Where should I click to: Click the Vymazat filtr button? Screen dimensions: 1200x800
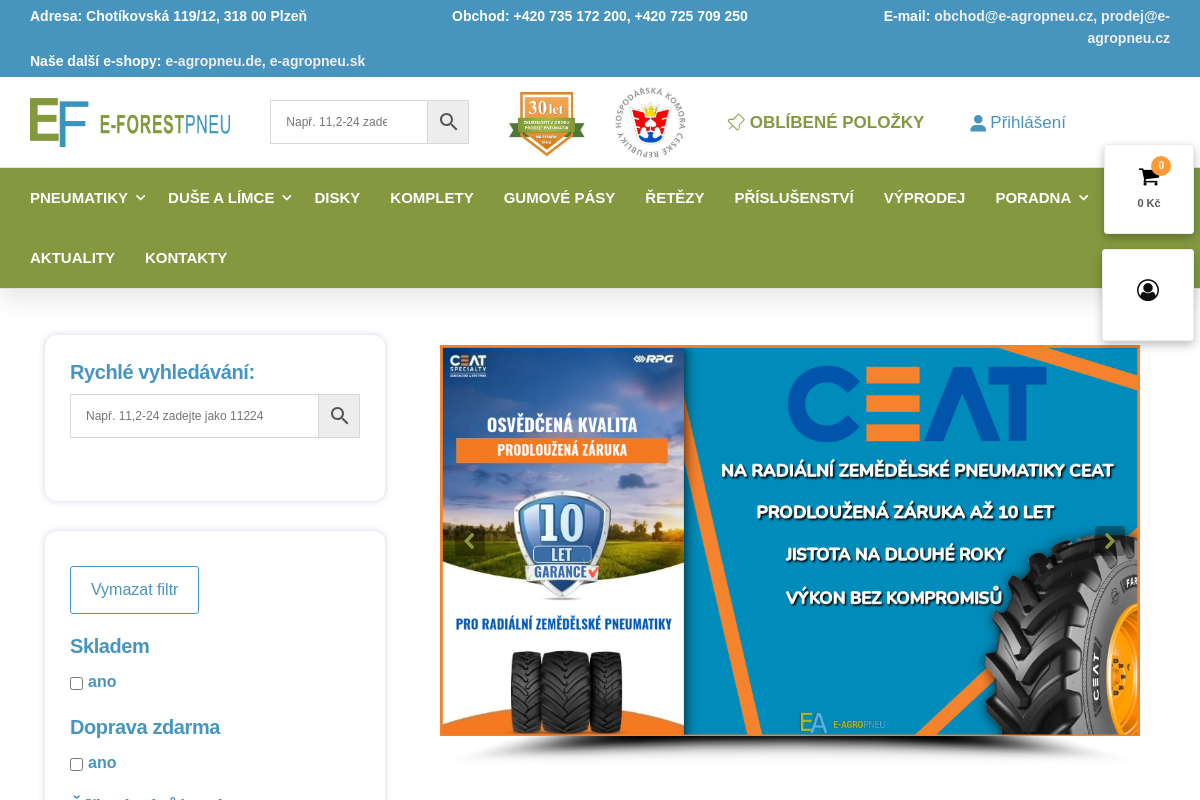tap(134, 590)
